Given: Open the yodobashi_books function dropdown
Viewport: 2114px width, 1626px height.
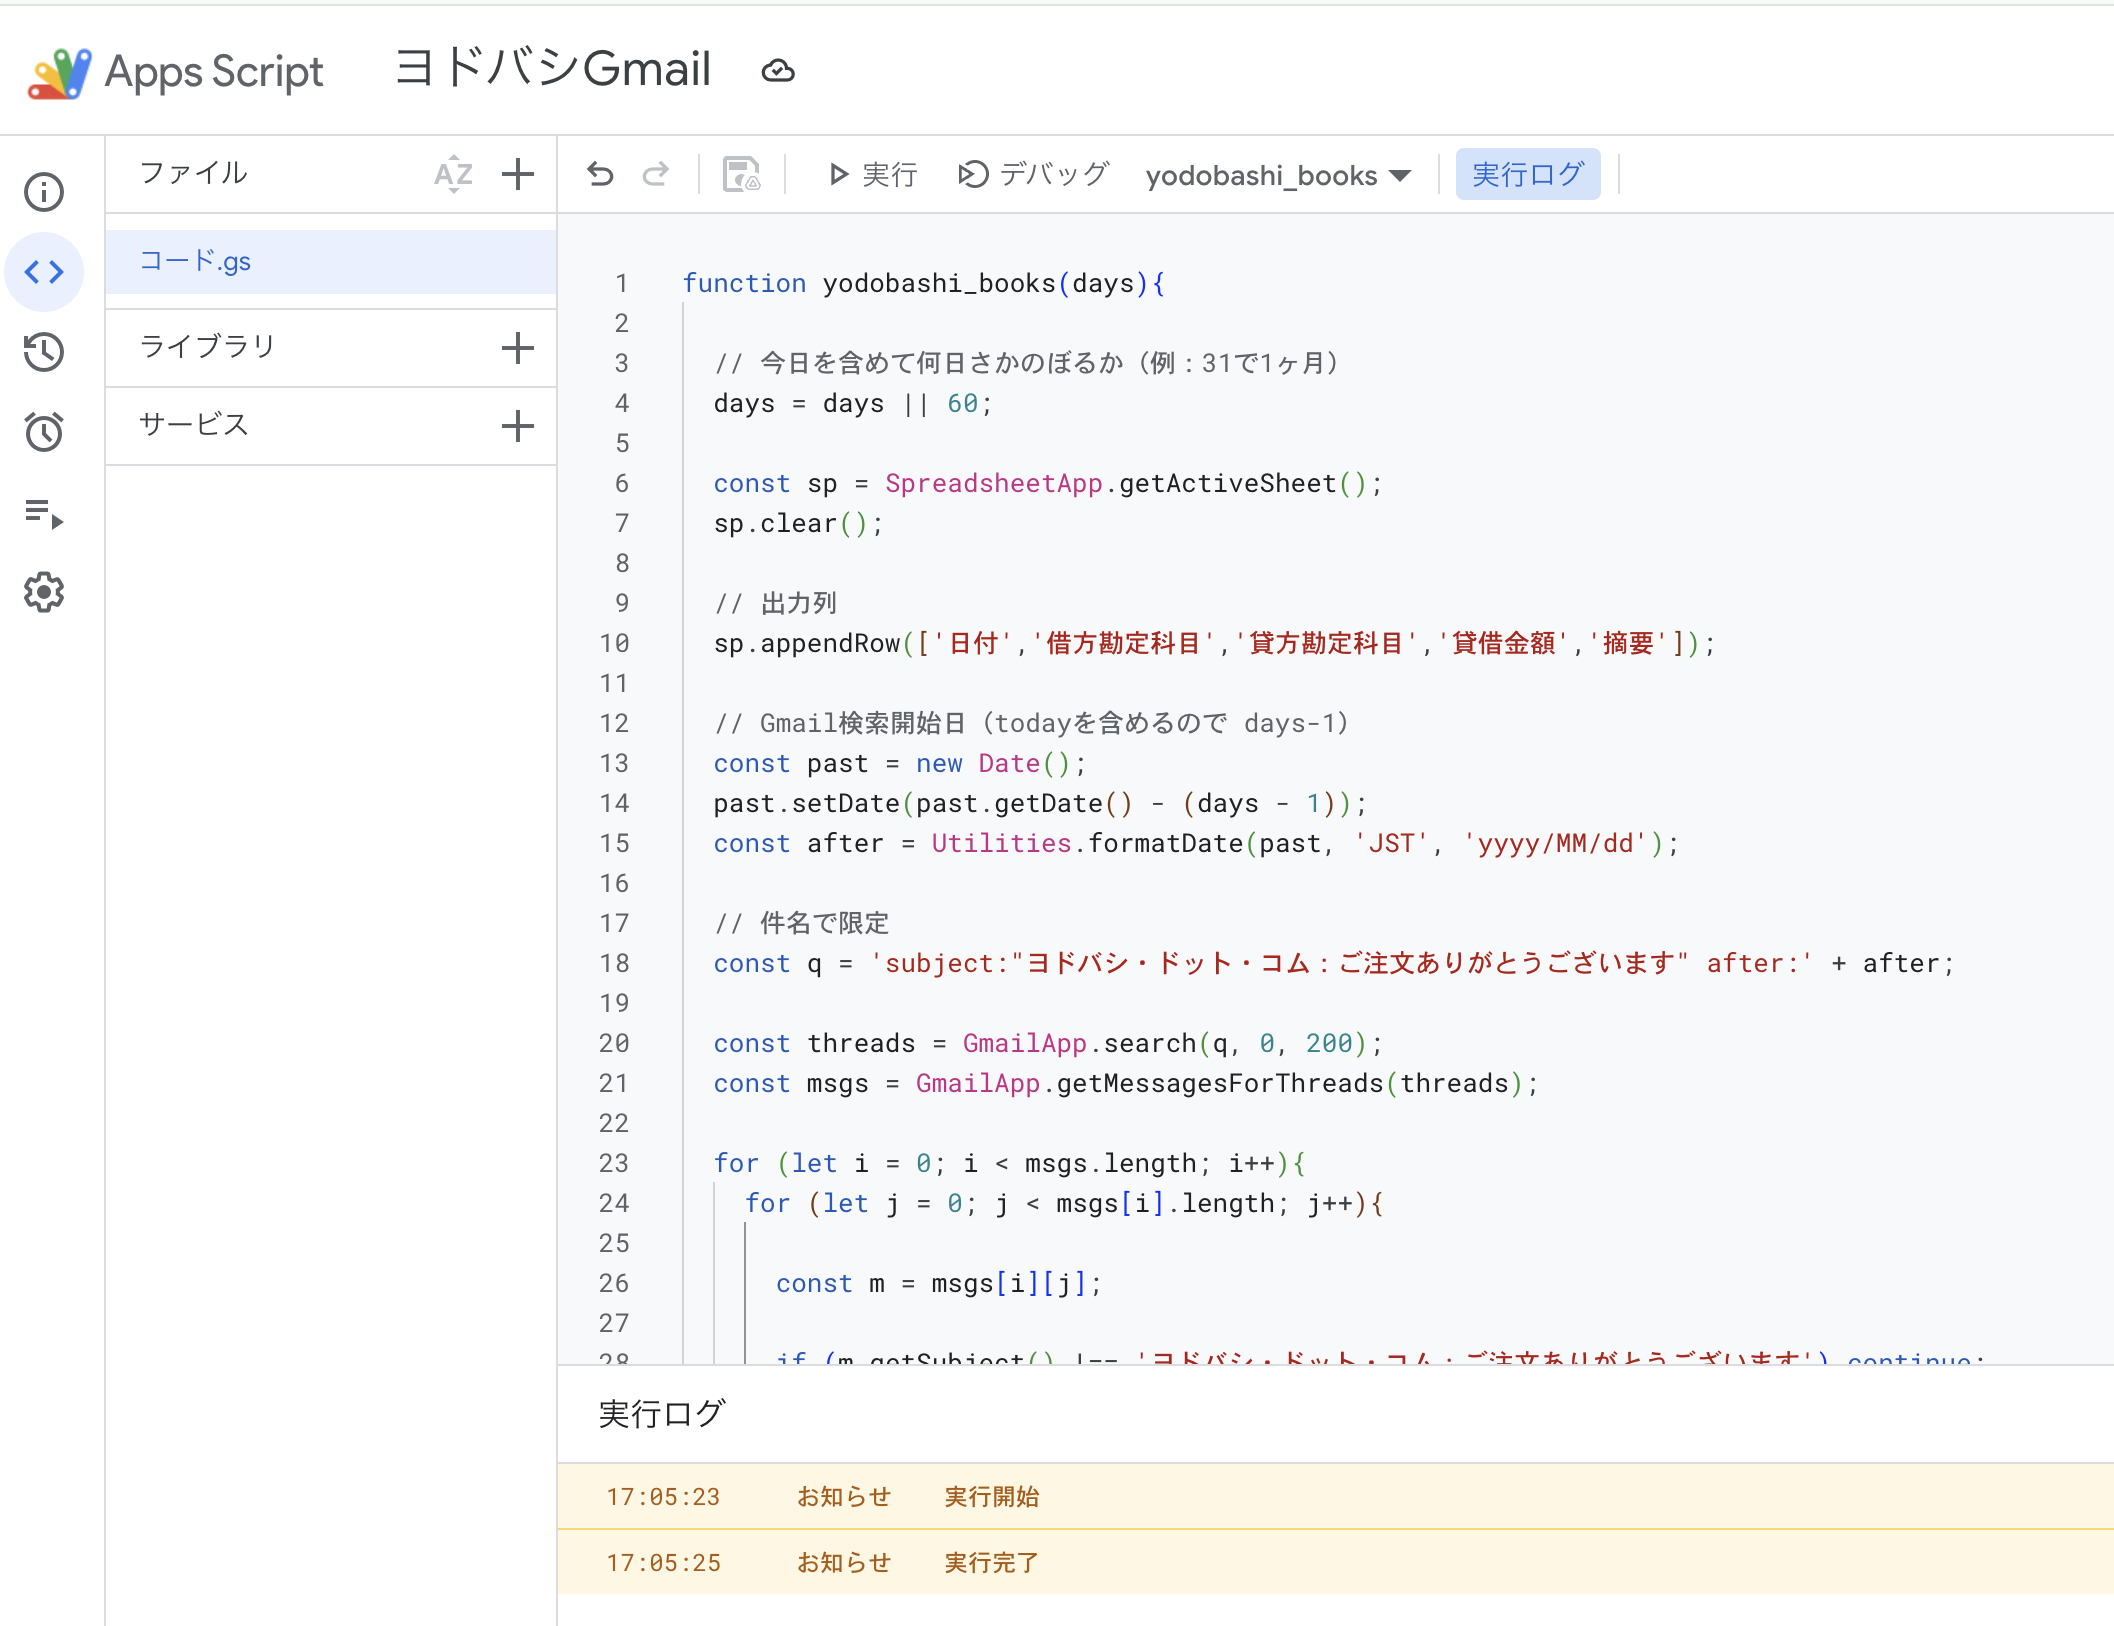Looking at the screenshot, I should point(1278,176).
